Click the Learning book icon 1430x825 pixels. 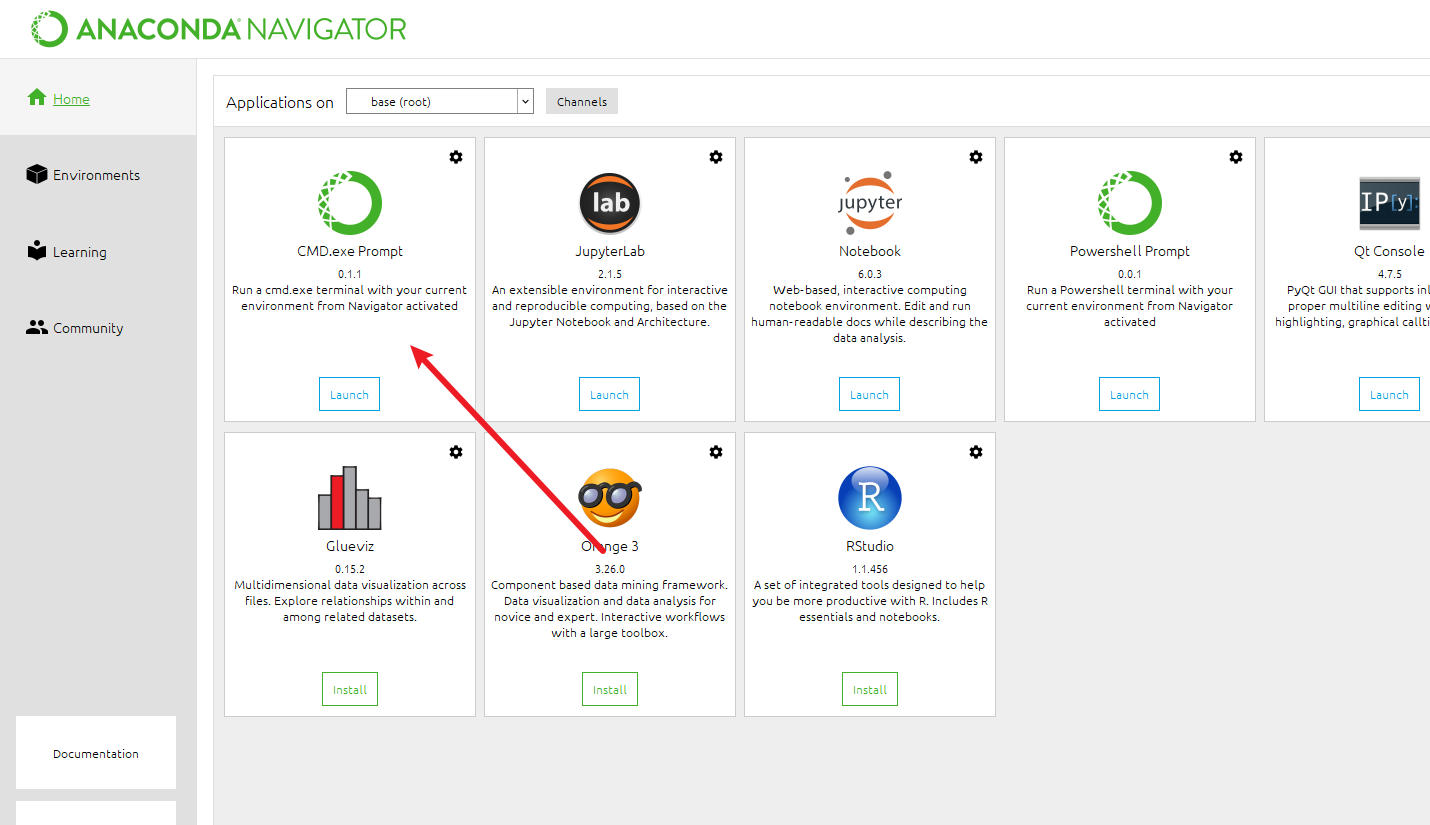pos(37,250)
